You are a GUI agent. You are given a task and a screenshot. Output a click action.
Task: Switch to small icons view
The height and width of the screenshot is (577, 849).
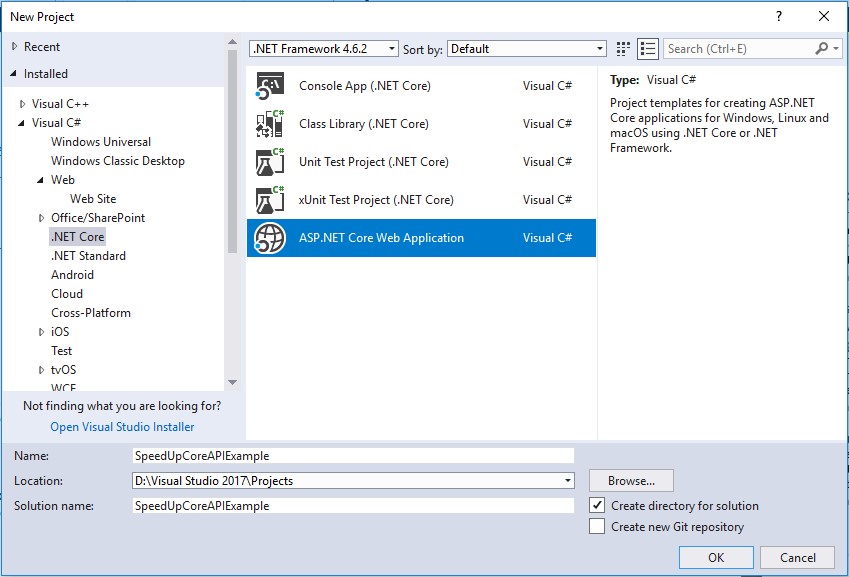pos(623,49)
